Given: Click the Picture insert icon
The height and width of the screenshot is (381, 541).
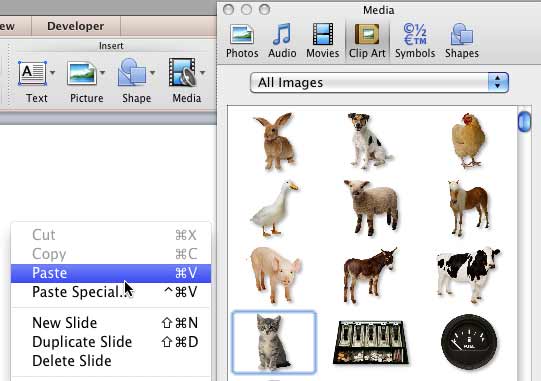Looking at the screenshot, I should tap(82, 73).
